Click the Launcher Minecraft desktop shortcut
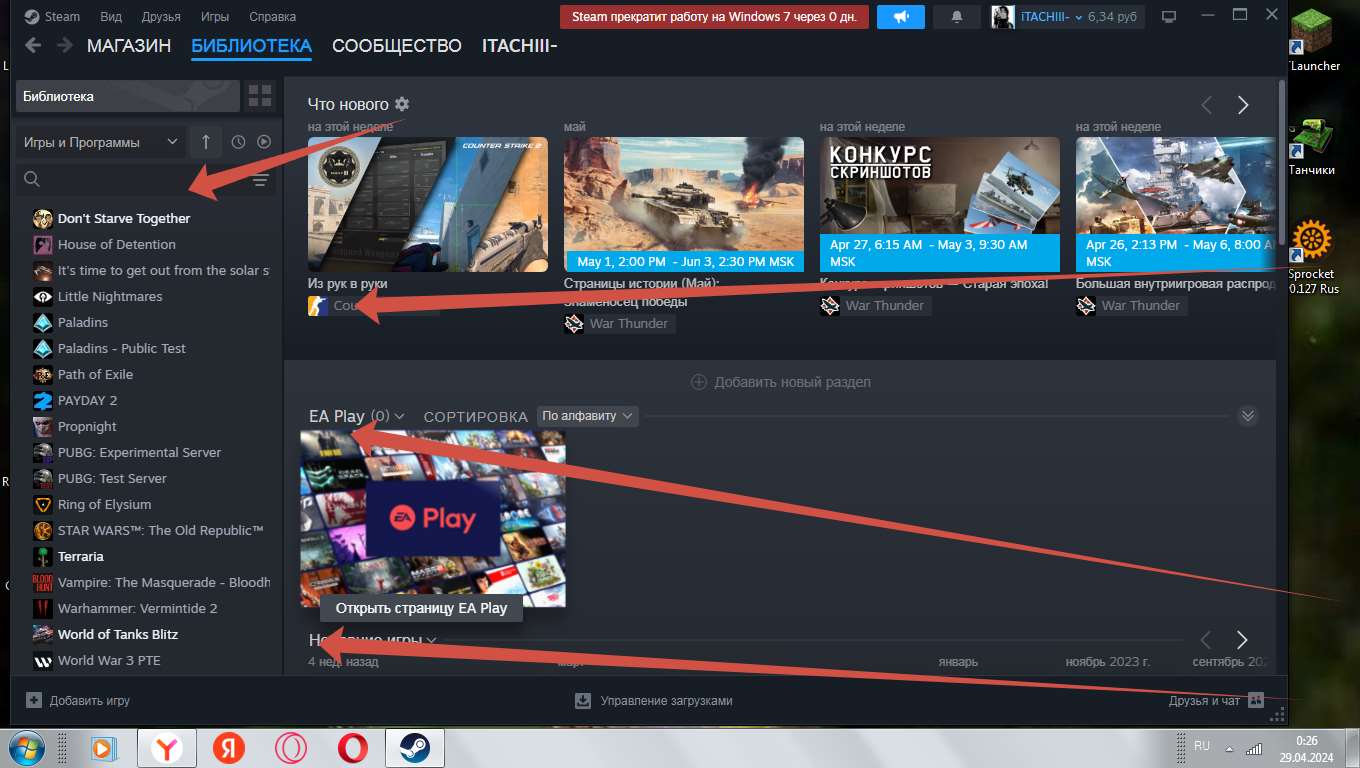 click(1313, 42)
